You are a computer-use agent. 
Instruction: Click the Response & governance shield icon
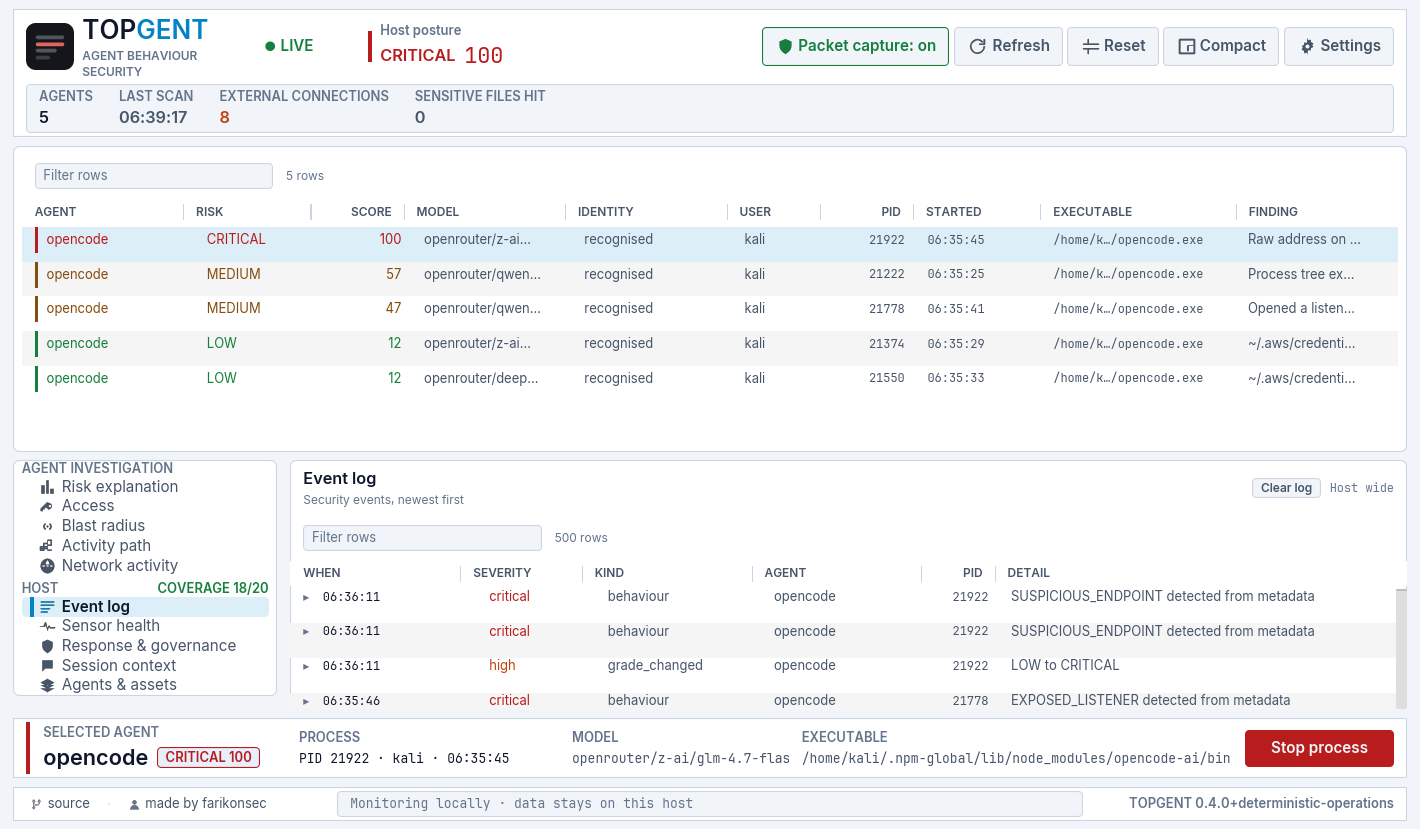tap(47, 646)
